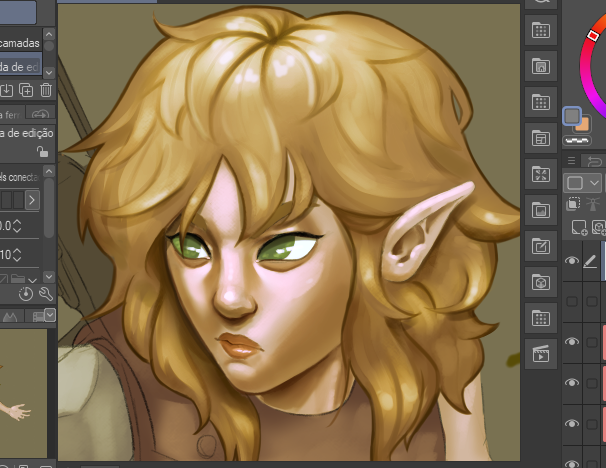Viewport: 606px width, 468px height.
Task: Open the image material folder icon
Action: pyautogui.click(x=541, y=210)
